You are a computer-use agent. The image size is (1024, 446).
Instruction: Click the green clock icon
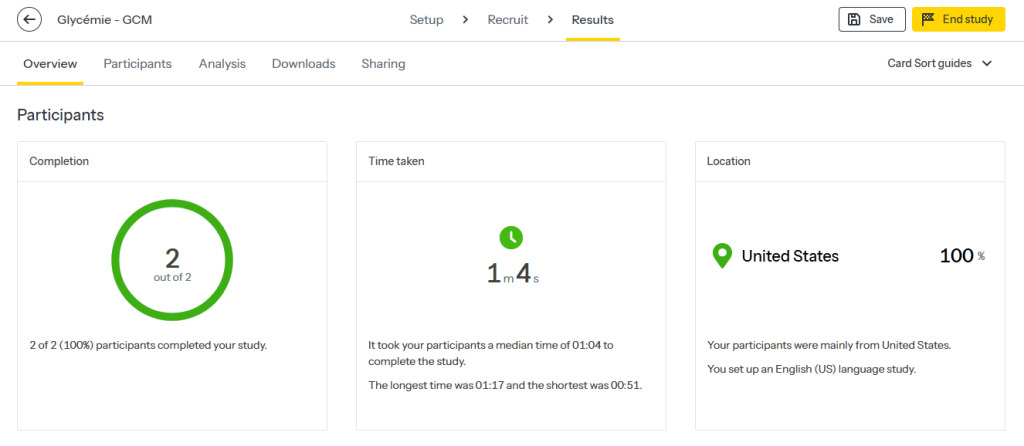coord(511,237)
